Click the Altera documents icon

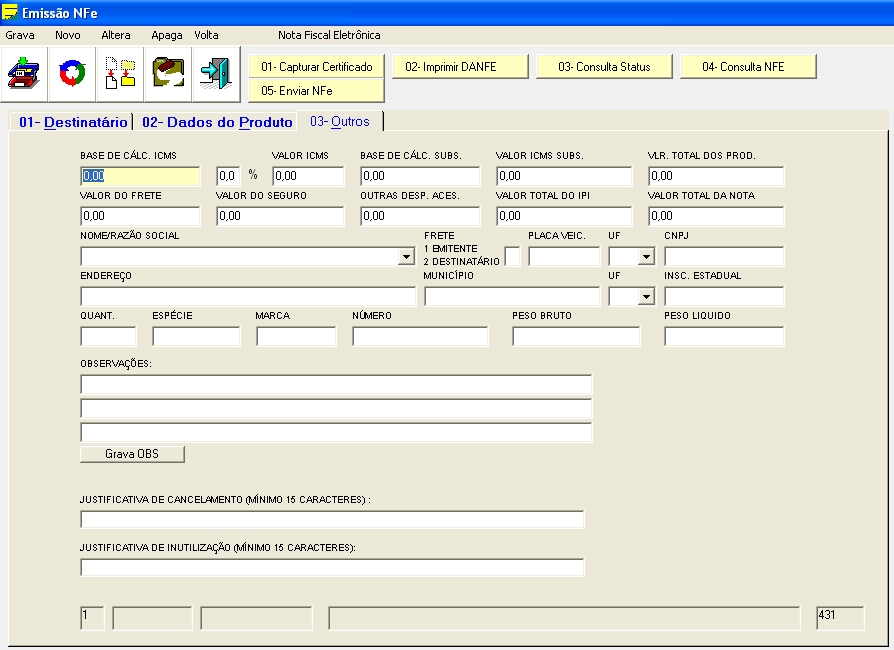click(x=120, y=74)
